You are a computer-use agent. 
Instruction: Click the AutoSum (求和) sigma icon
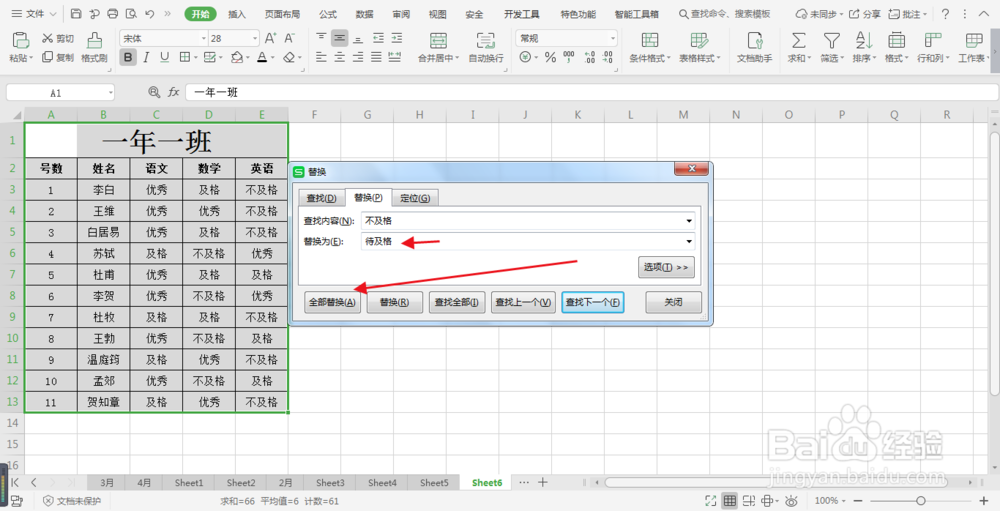[x=798, y=41]
